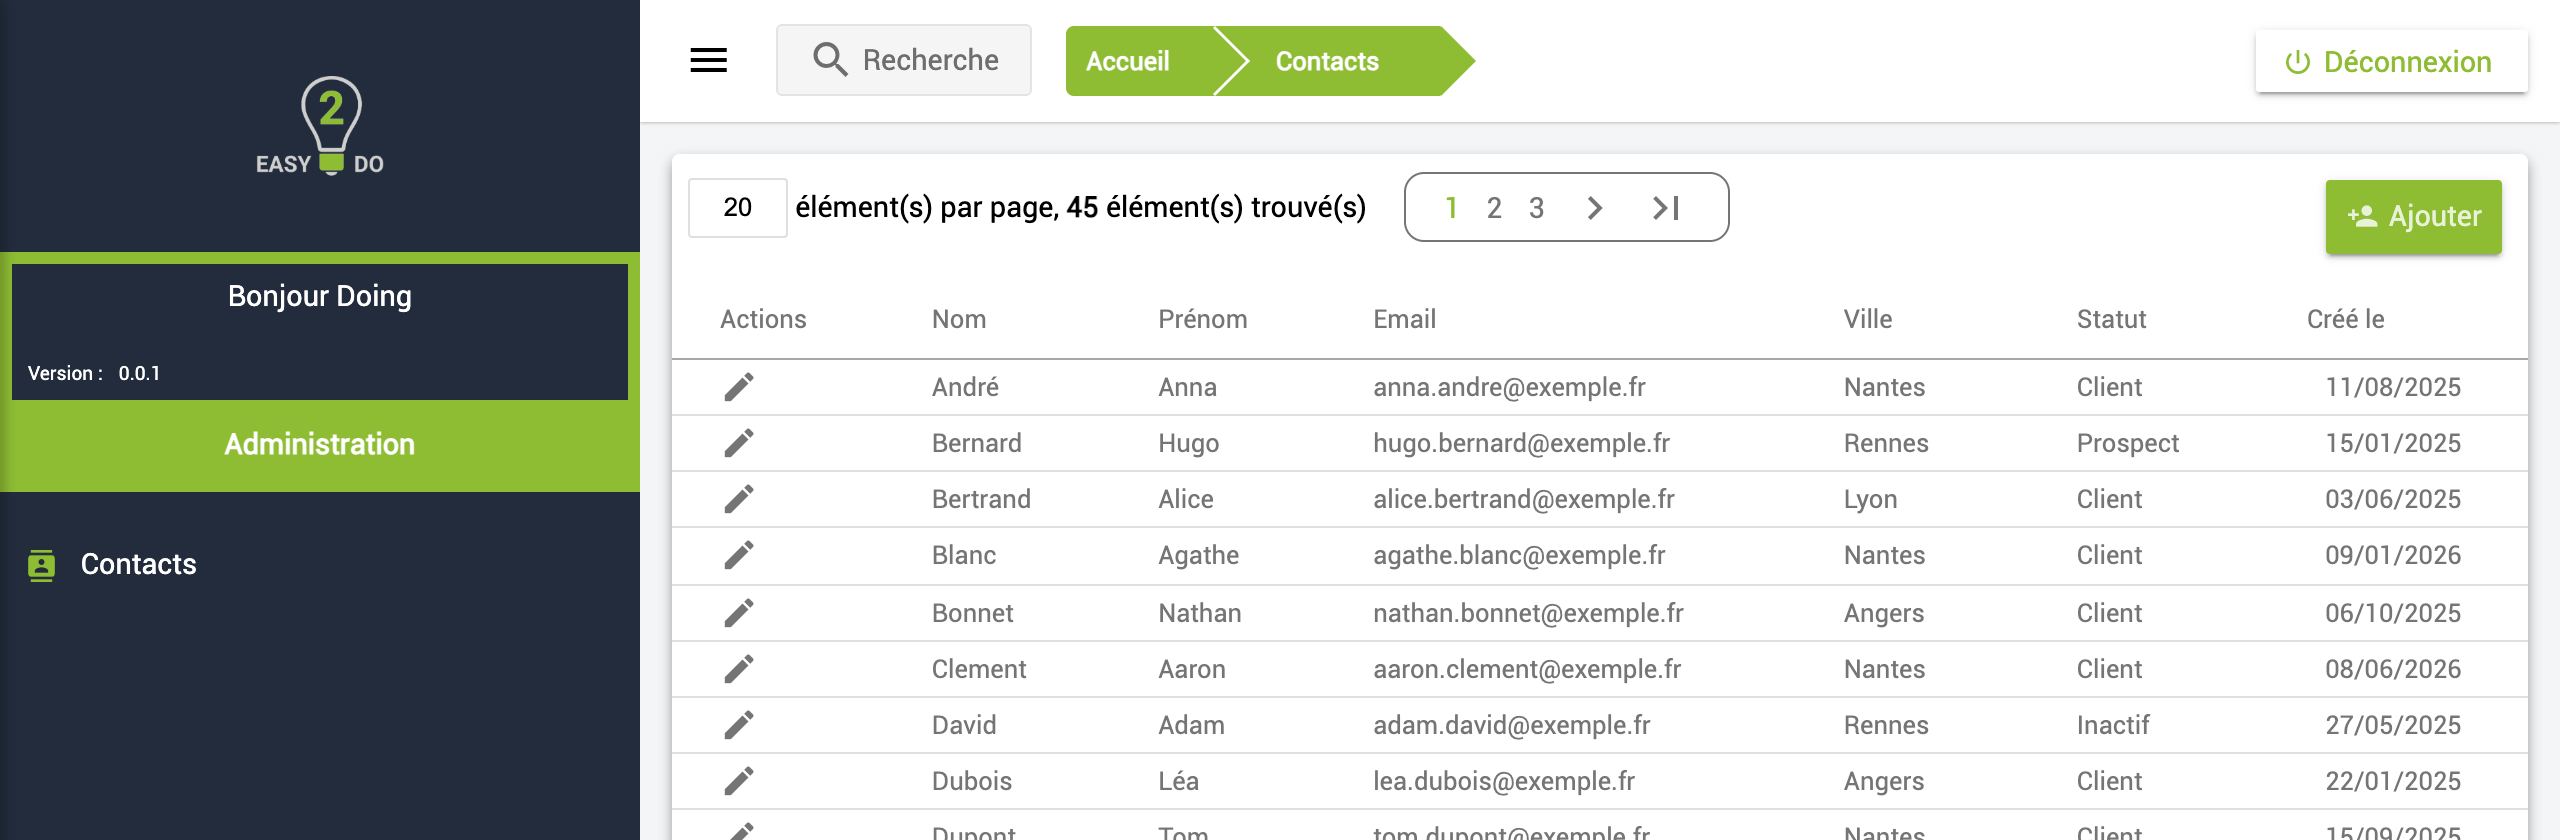Viewport: 2560px width, 840px height.
Task: Sort by the Statut column header
Action: (x=2112, y=319)
